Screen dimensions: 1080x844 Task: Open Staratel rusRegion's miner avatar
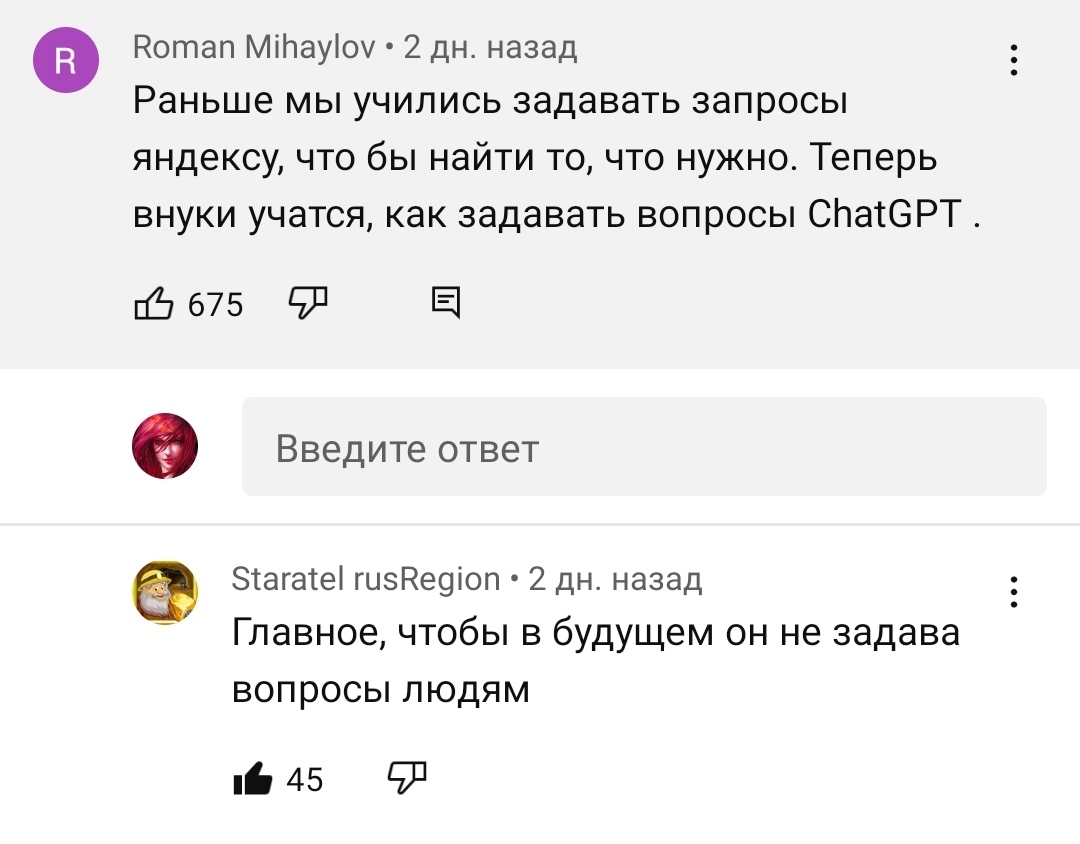coord(166,593)
